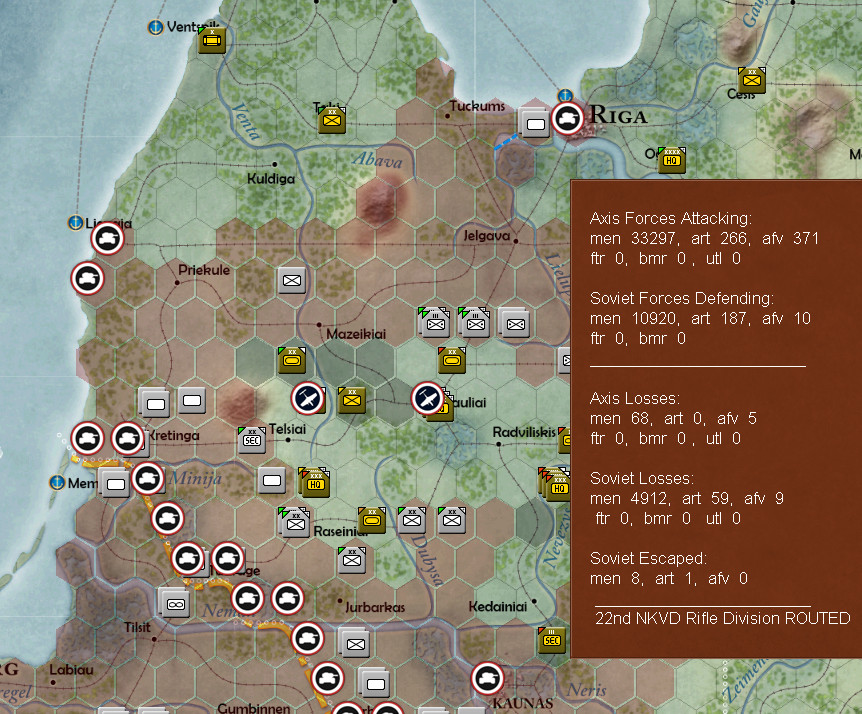Click the Jelgava town label
Screen dimensions: 862x714
click(x=487, y=235)
